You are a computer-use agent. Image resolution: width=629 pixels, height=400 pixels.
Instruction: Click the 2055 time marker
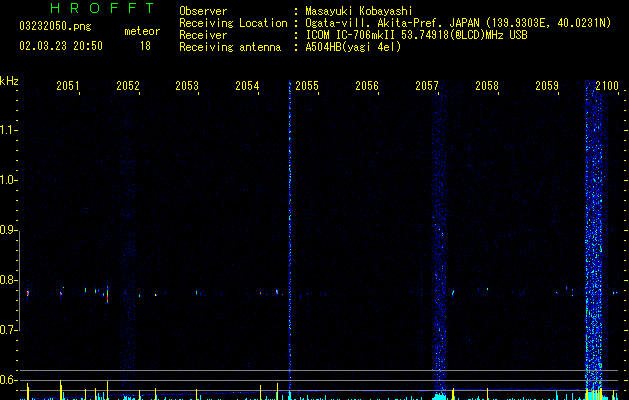click(307, 86)
